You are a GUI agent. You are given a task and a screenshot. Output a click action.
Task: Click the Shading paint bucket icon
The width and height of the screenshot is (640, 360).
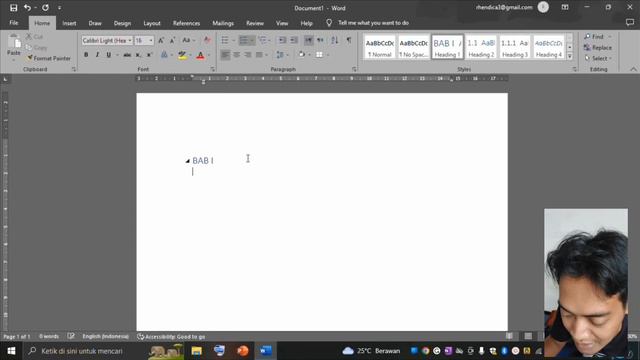[302, 55]
